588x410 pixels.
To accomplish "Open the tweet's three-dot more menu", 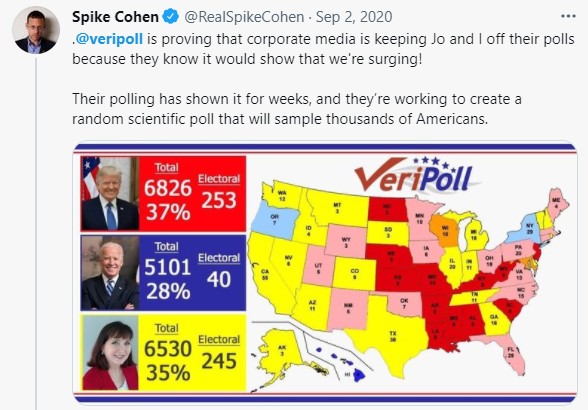I will pos(568,17).
